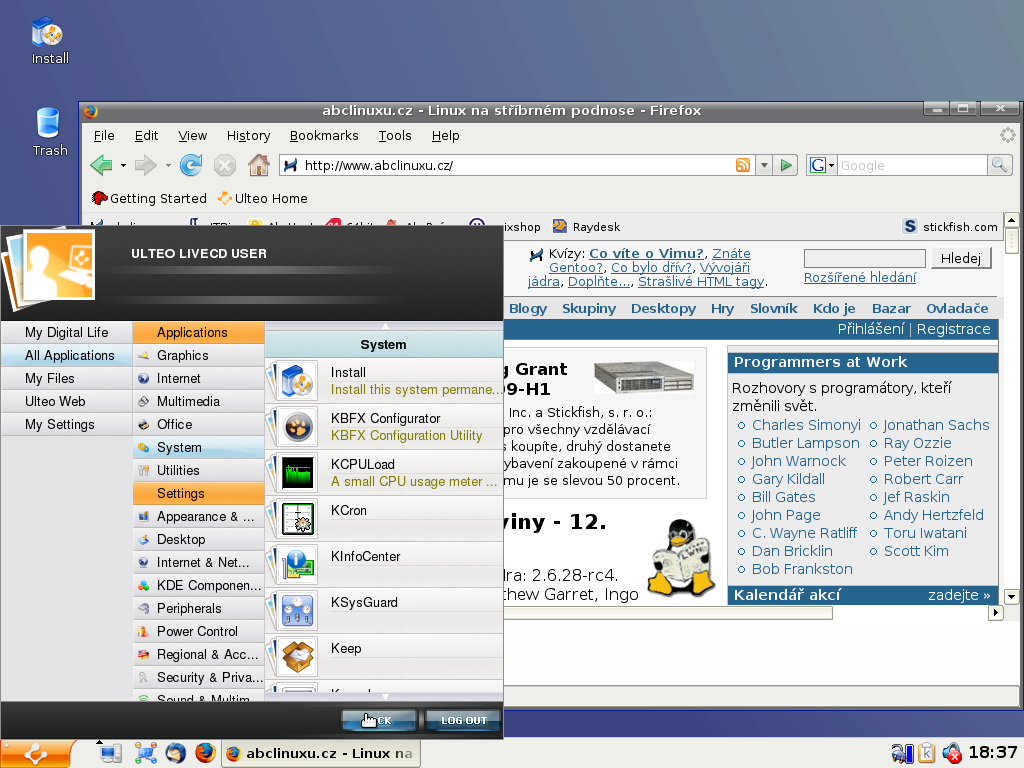Open My Settings in Ulteo menu
Image resolution: width=1024 pixels, height=768 pixels.
click(67, 424)
